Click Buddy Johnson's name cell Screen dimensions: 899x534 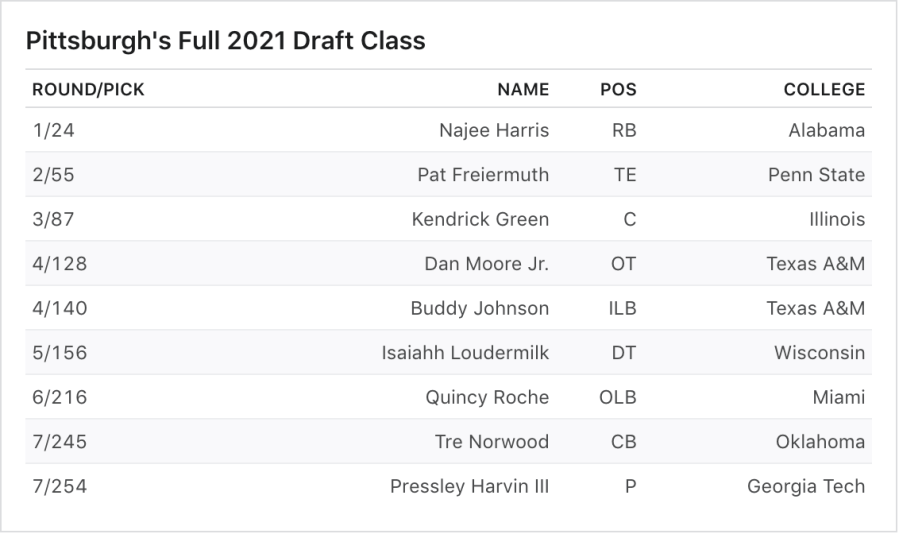[479, 308]
